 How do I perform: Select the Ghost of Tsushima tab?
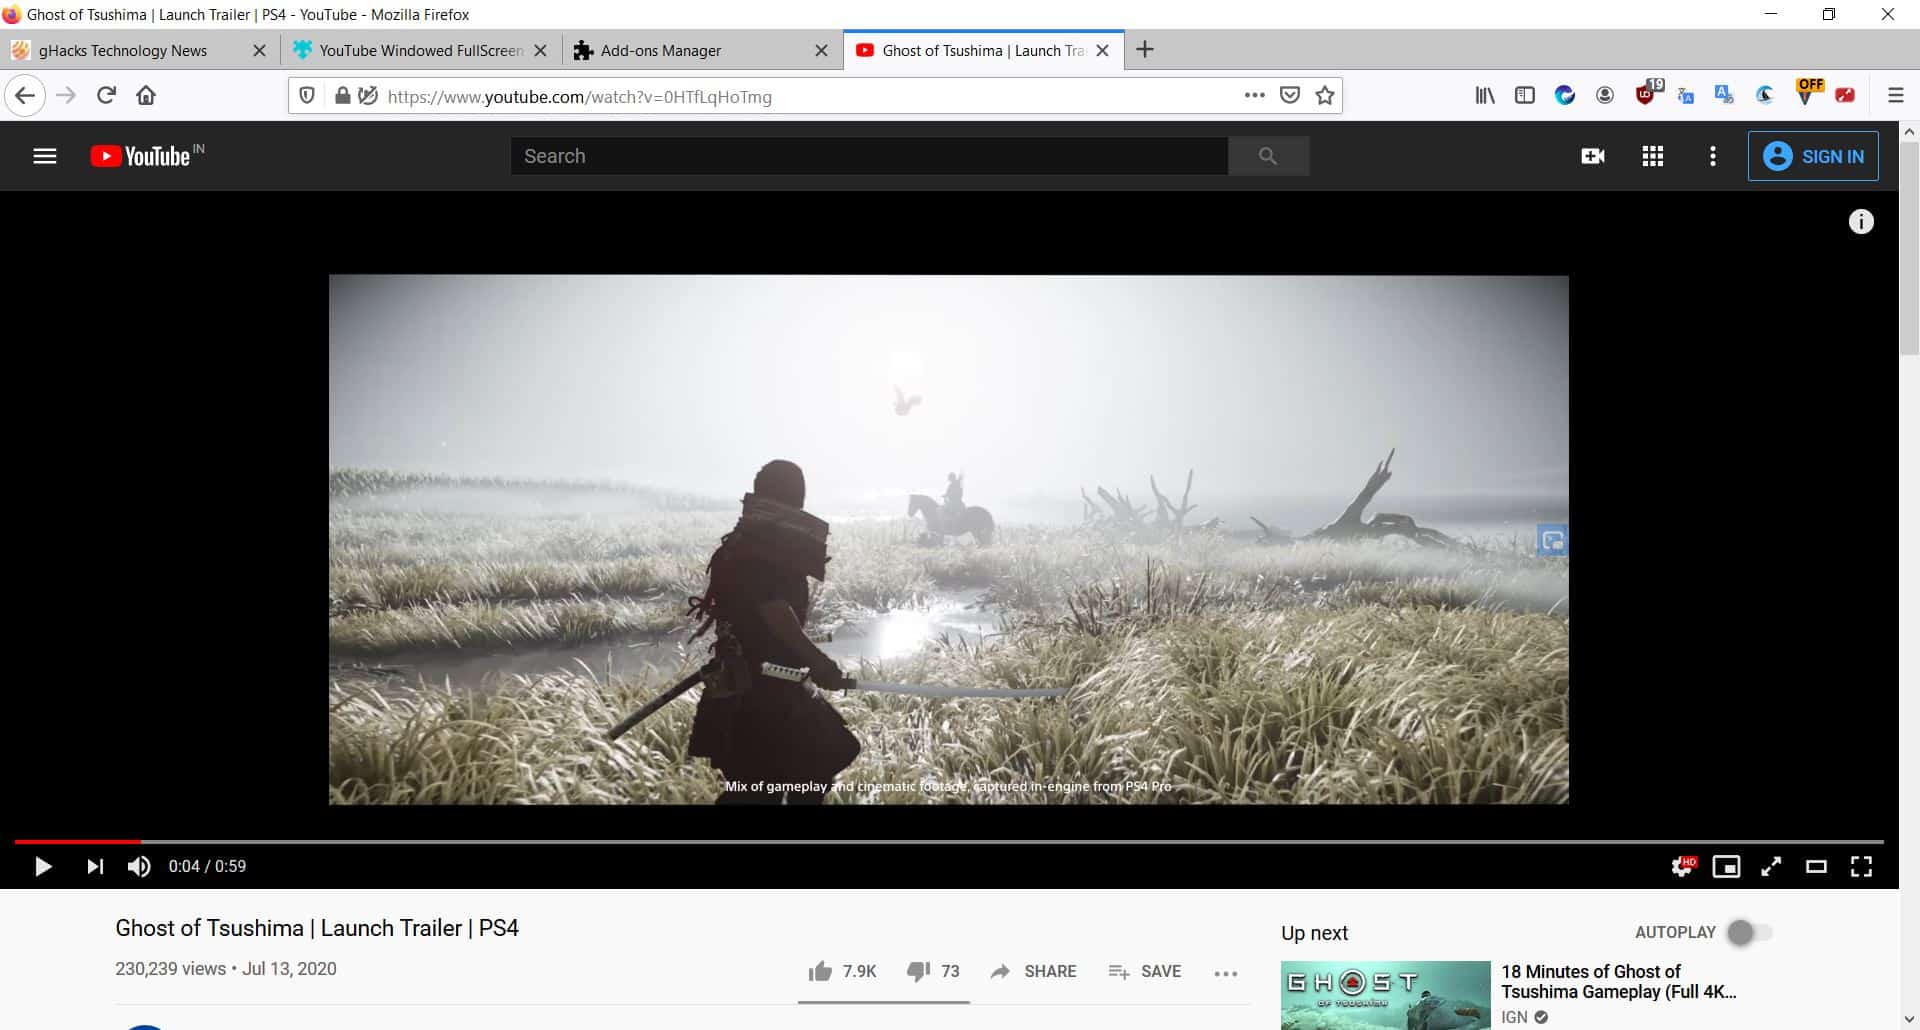[983, 50]
